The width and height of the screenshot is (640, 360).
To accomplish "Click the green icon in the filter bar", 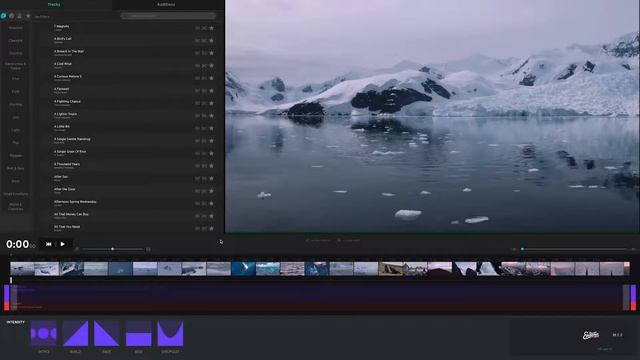I will tap(3, 16).
